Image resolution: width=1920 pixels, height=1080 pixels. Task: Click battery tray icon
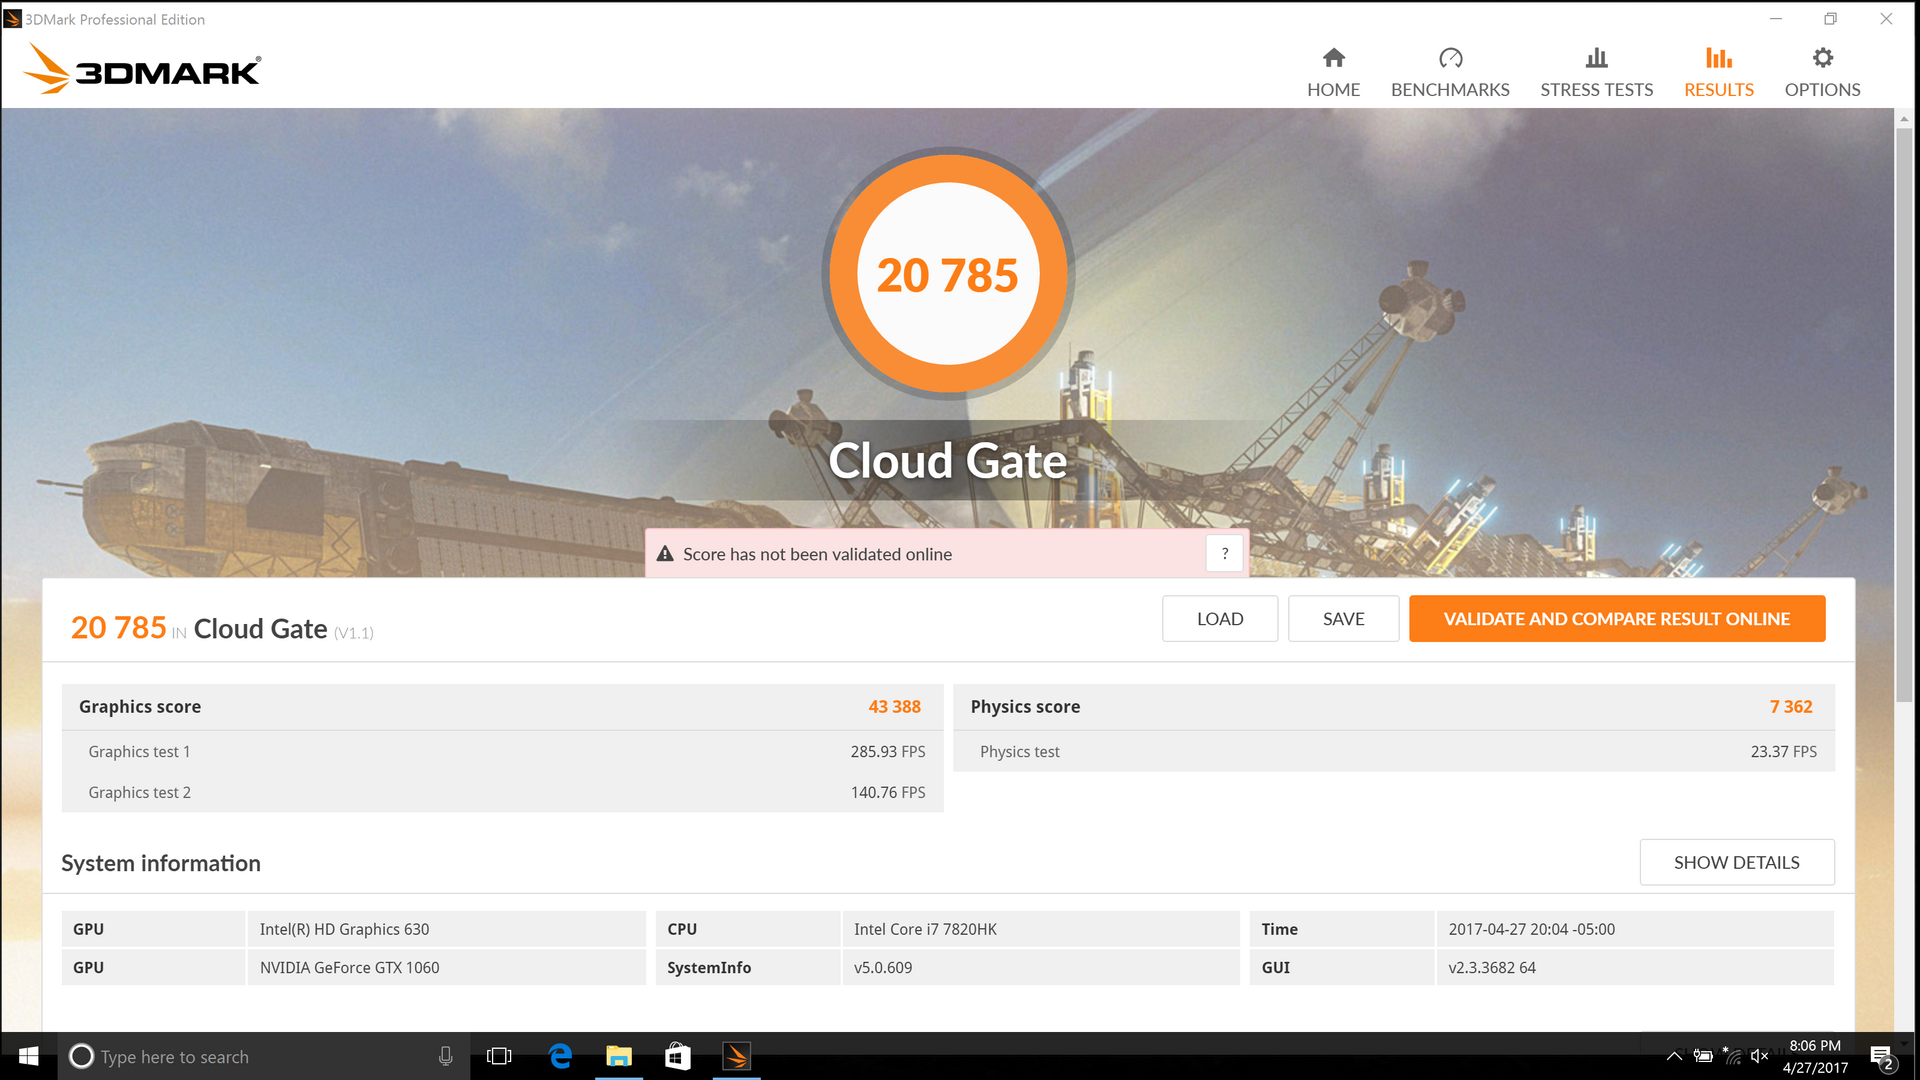pos(1703,1056)
